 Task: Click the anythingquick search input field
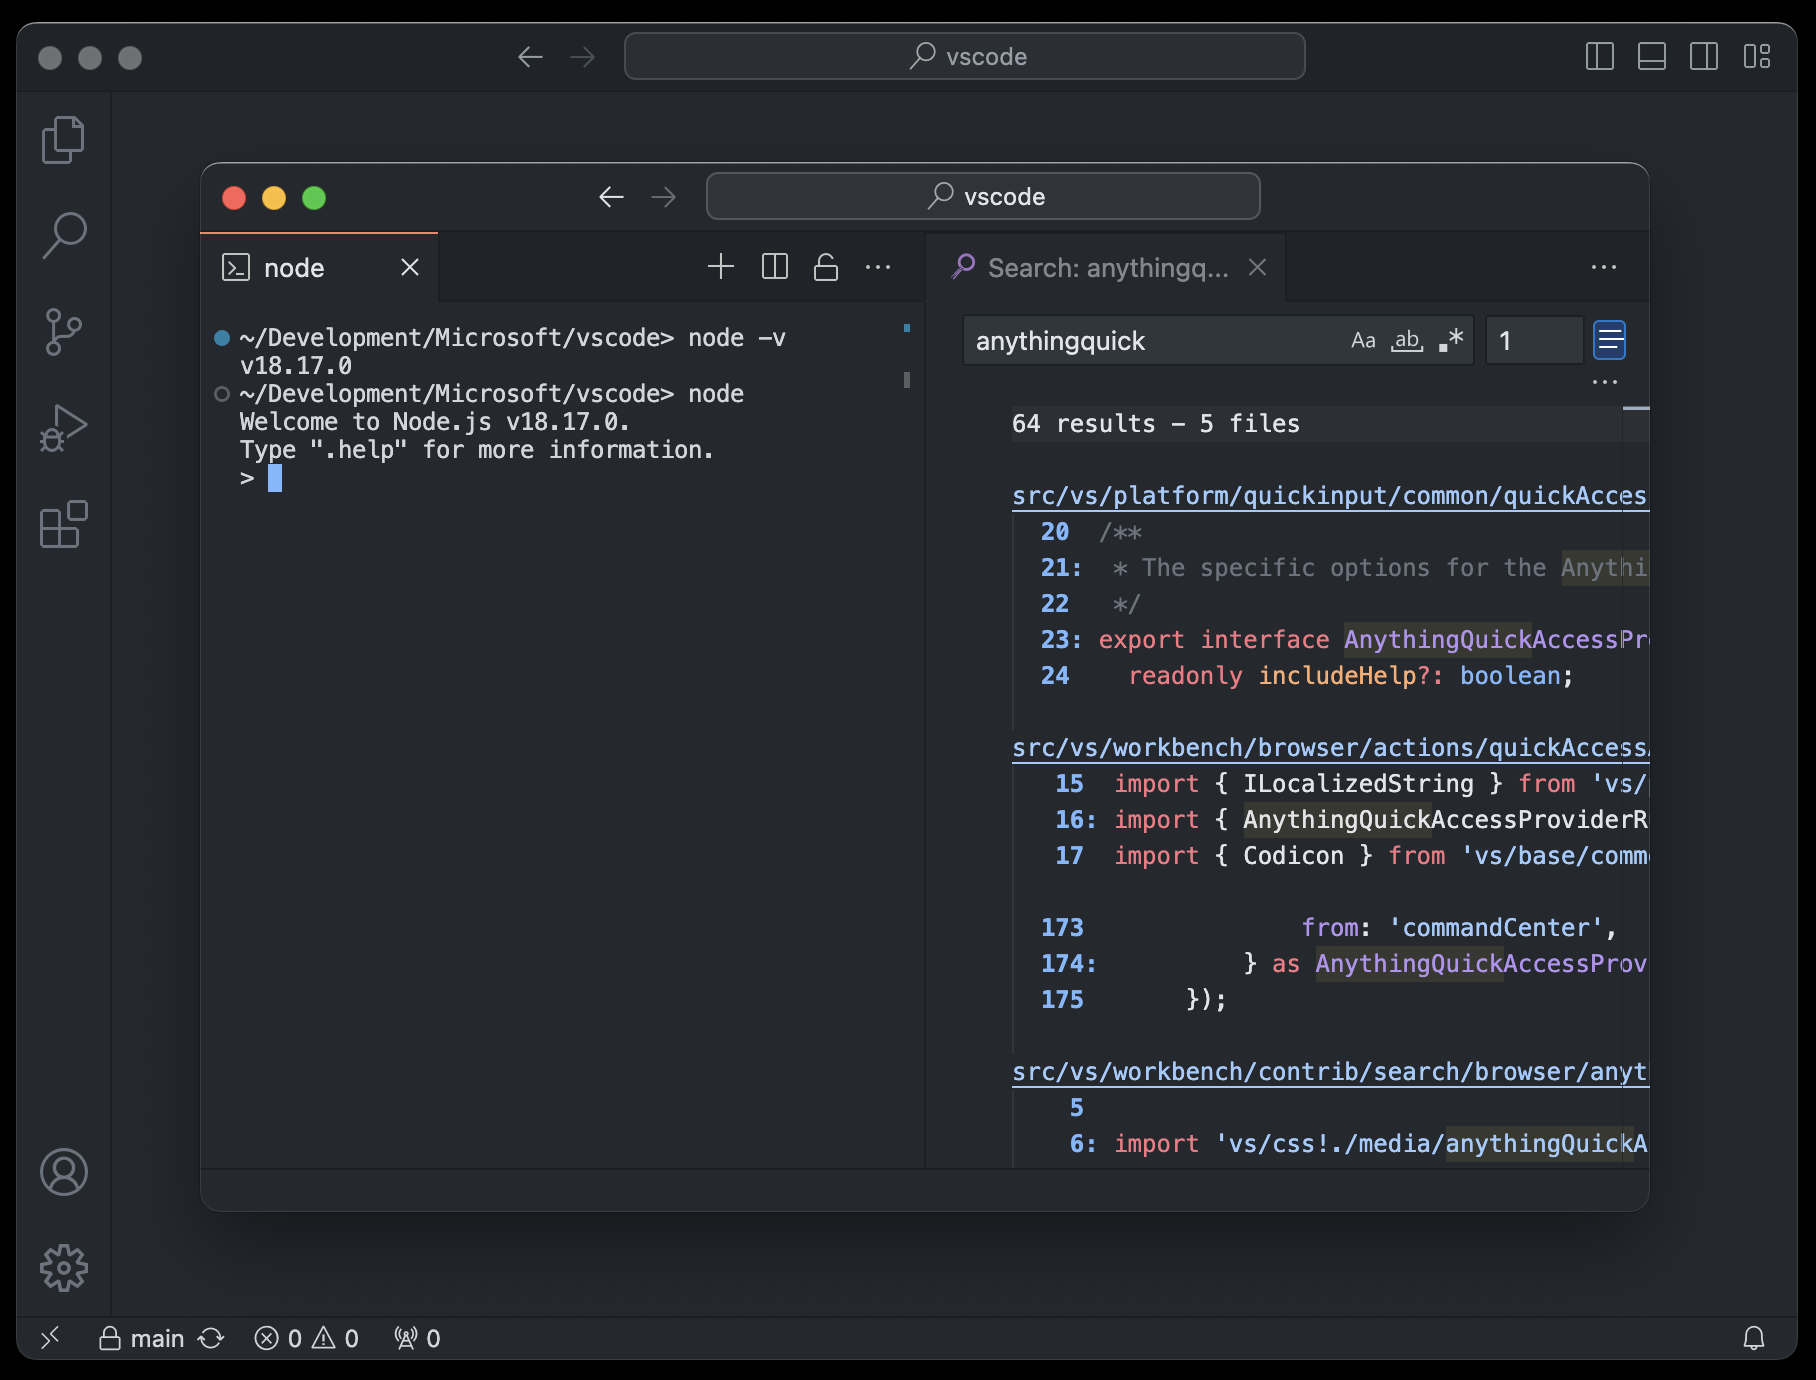[x=1150, y=340]
